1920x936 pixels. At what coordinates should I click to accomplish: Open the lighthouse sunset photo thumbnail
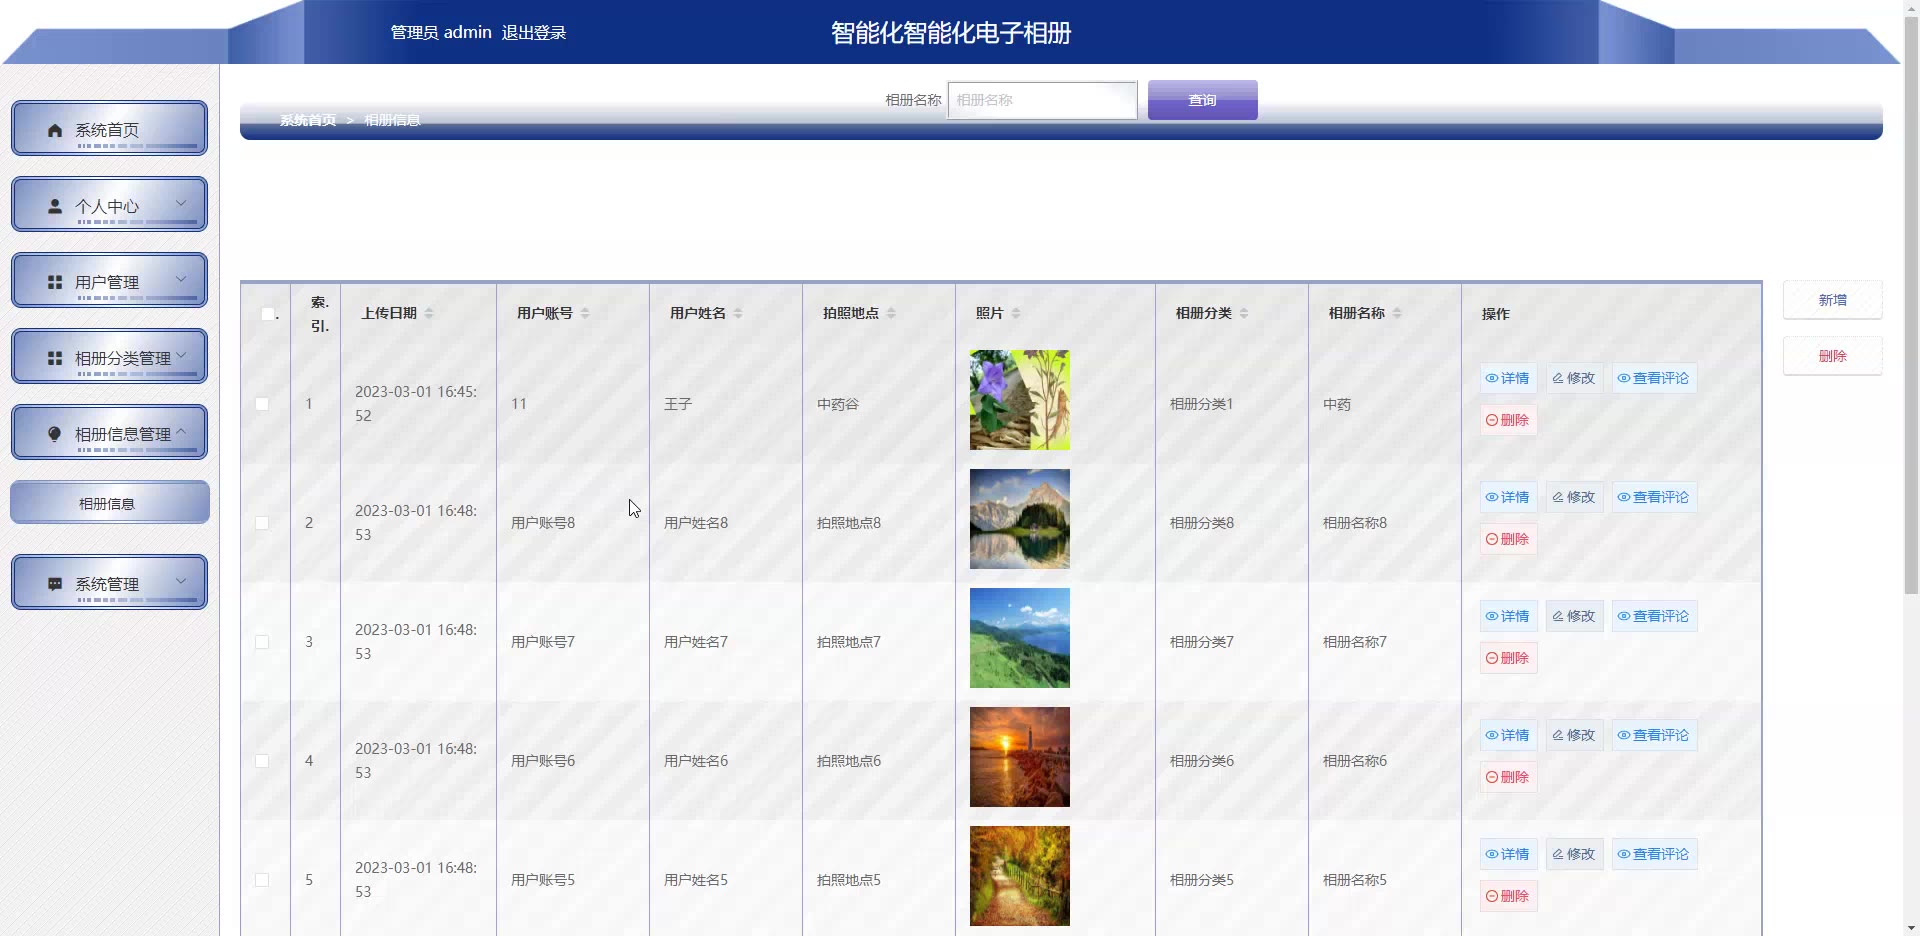(1019, 757)
